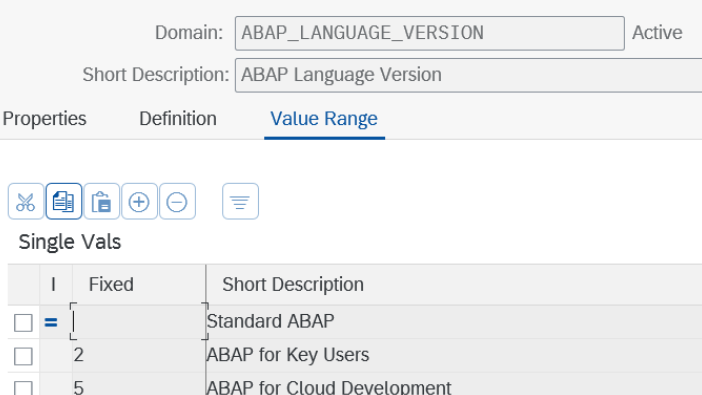Image resolution: width=702 pixels, height=395 pixels.
Task: Click the Cut scissors icon
Action: pos(26,202)
